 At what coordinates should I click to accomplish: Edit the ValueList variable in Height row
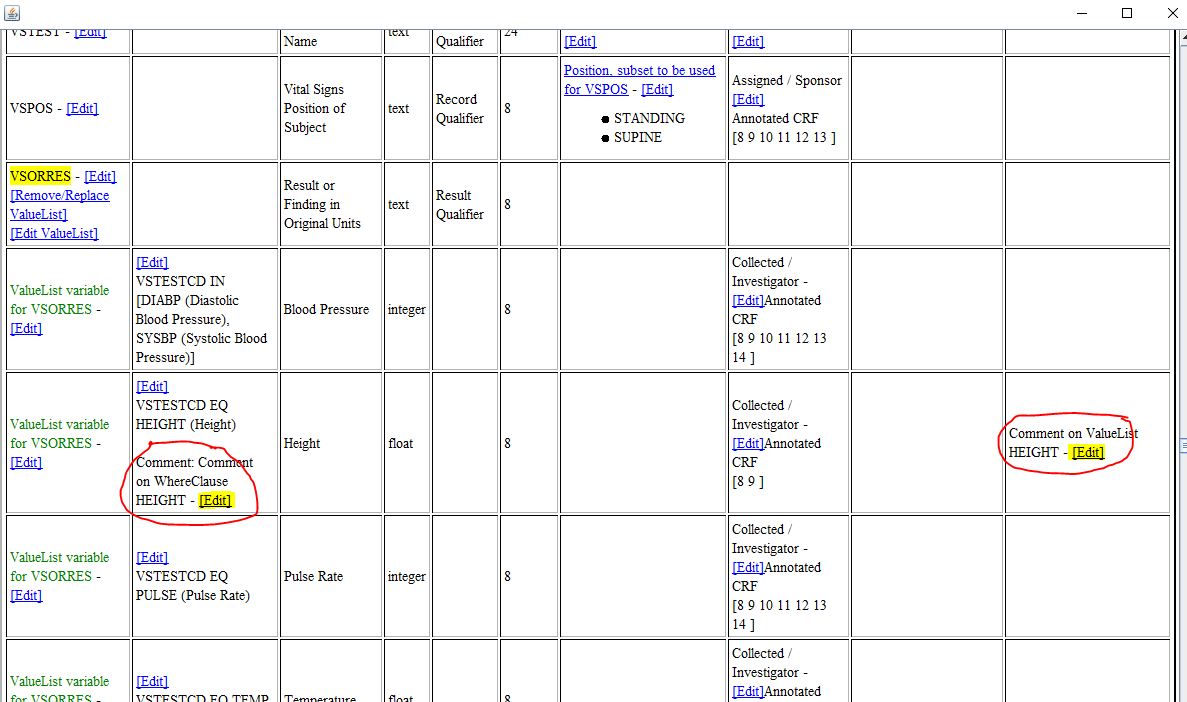26,462
